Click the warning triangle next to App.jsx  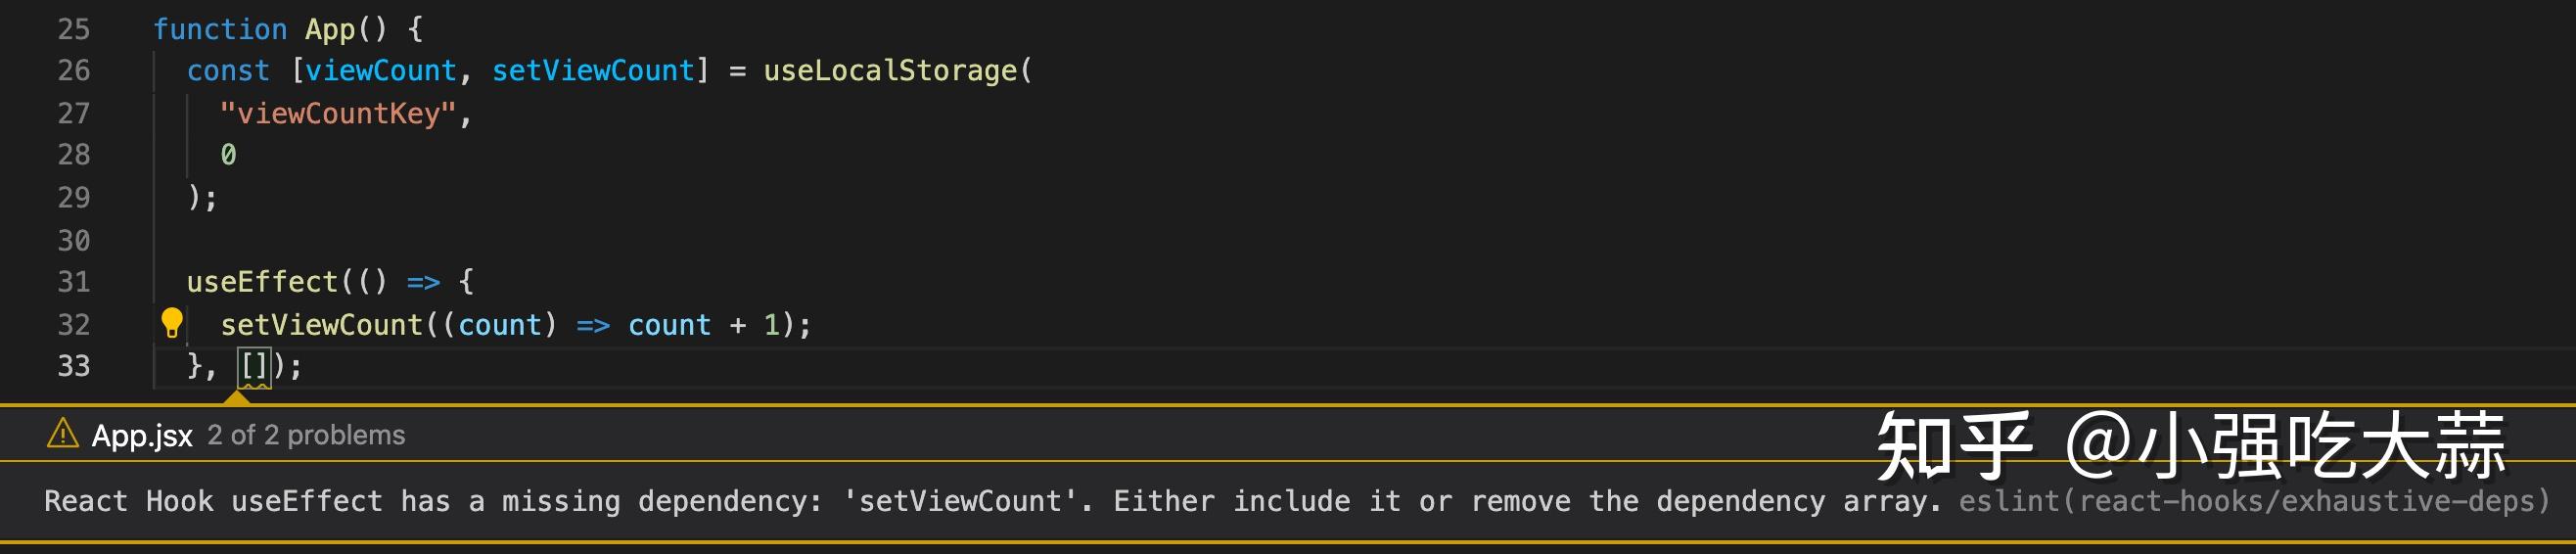click(62, 434)
